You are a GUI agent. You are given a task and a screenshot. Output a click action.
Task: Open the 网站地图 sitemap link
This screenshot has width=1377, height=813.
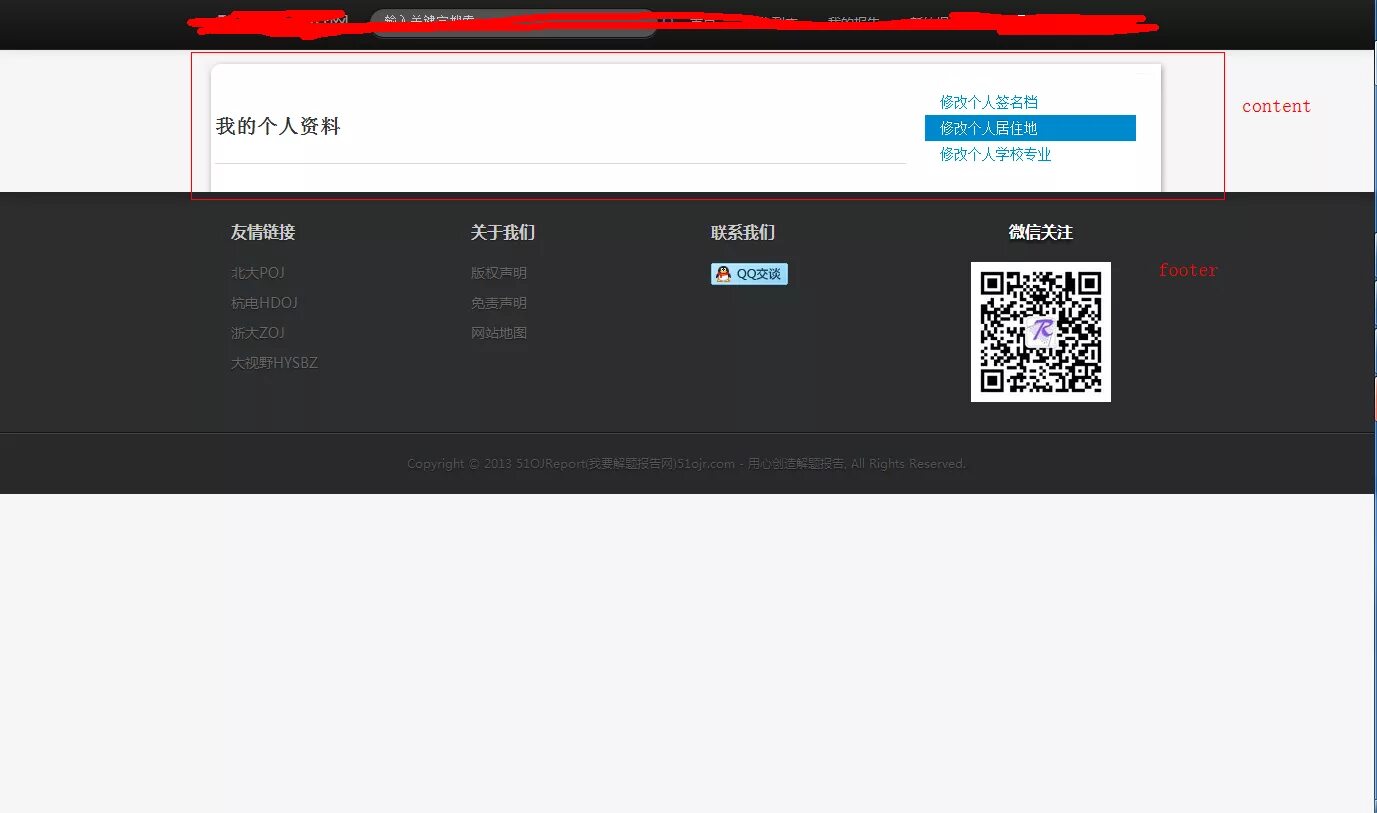pos(499,333)
